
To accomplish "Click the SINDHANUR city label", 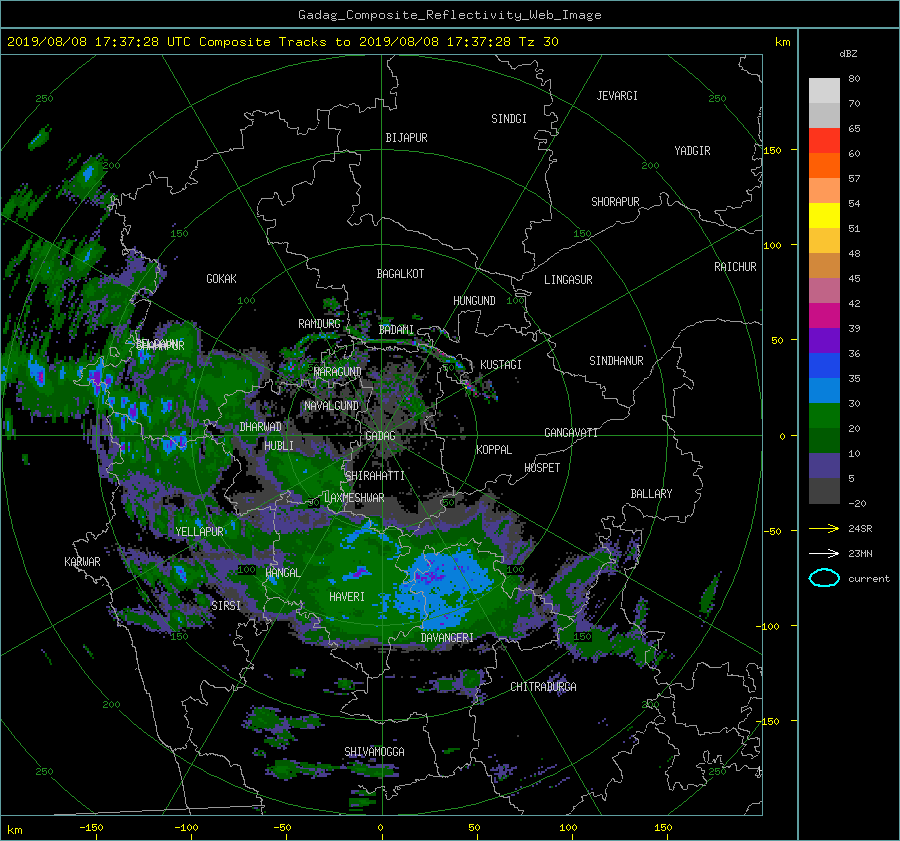I will (x=616, y=361).
